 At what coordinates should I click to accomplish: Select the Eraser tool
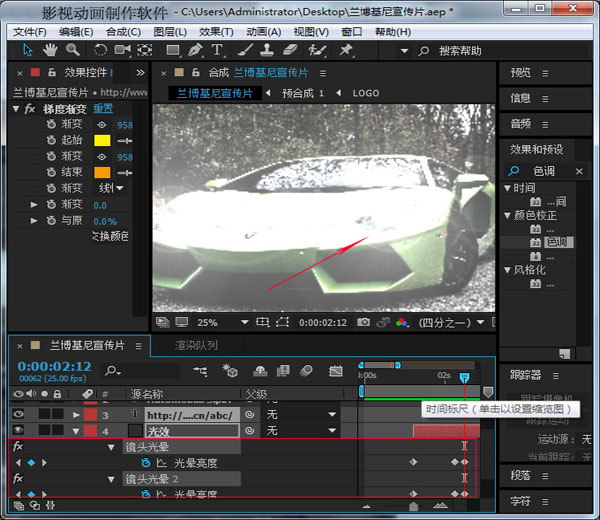(x=290, y=50)
